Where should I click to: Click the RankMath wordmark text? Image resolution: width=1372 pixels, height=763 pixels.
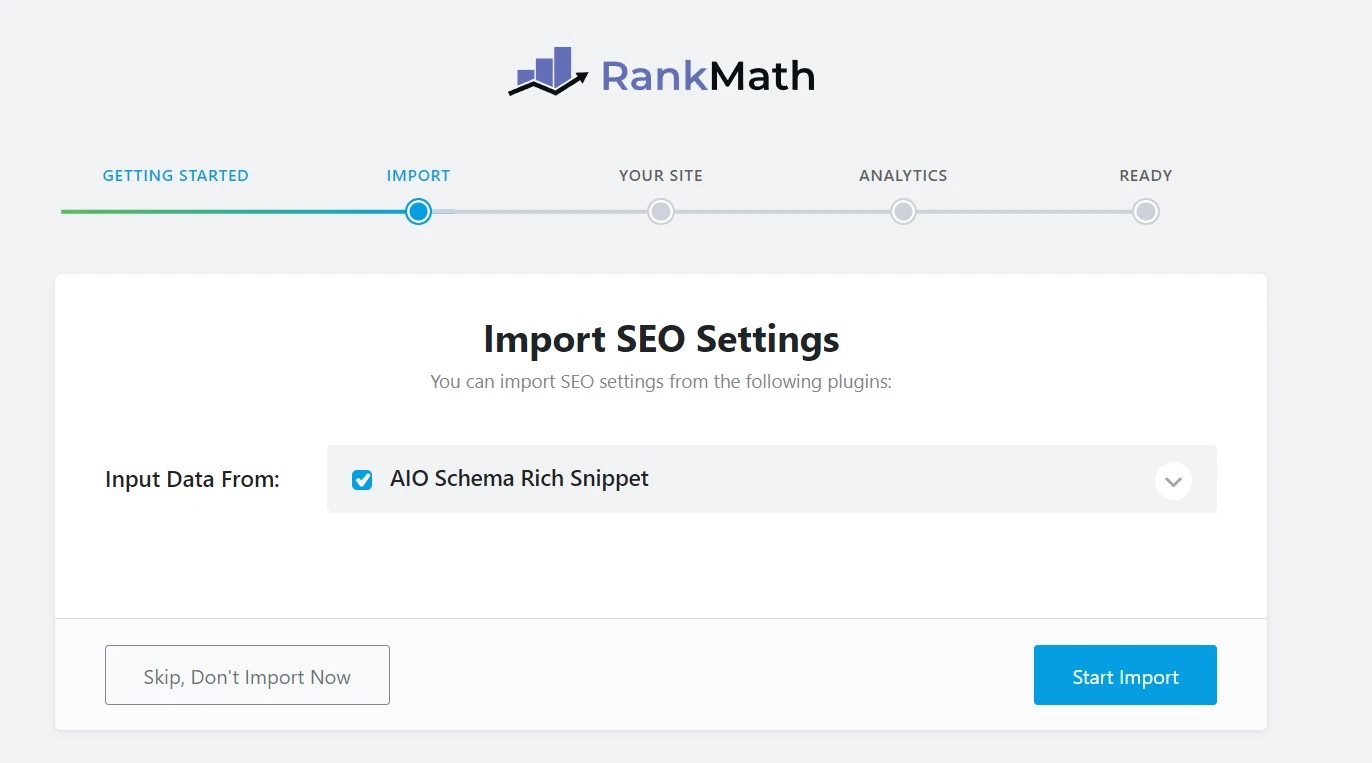[707, 76]
